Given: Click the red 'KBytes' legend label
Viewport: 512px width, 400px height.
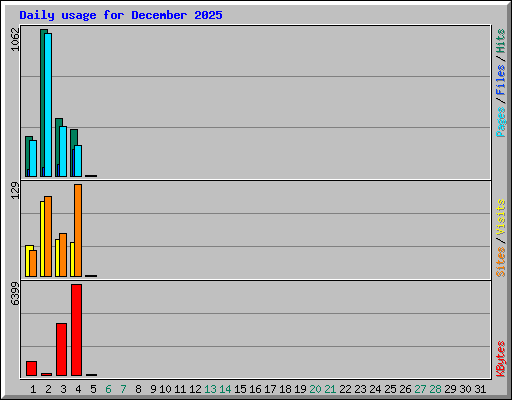Looking at the screenshot, I should pos(501,359).
